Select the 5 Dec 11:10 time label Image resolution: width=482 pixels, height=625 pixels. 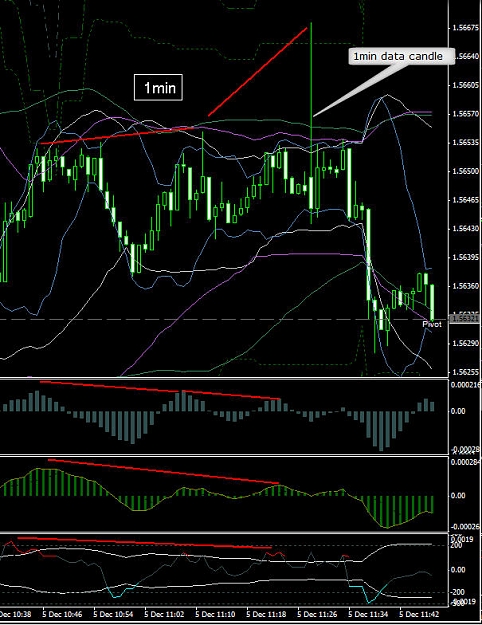tap(215, 614)
